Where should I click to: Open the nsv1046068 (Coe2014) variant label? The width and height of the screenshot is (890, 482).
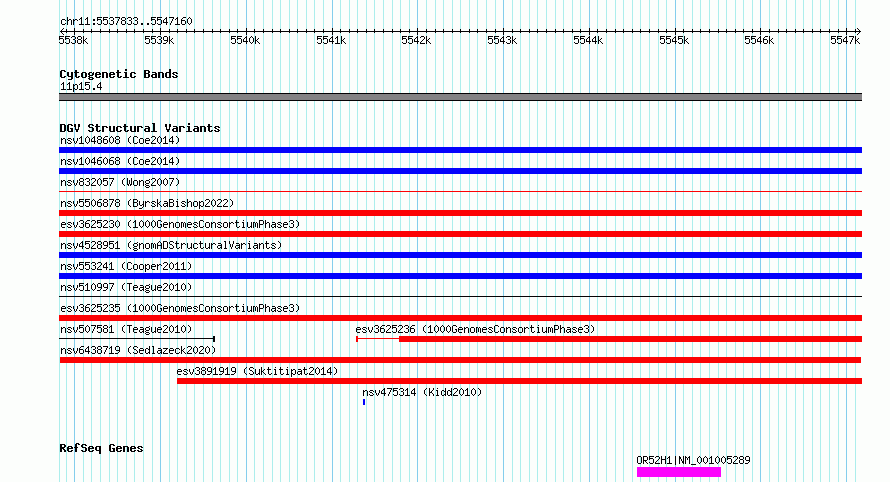pos(120,161)
